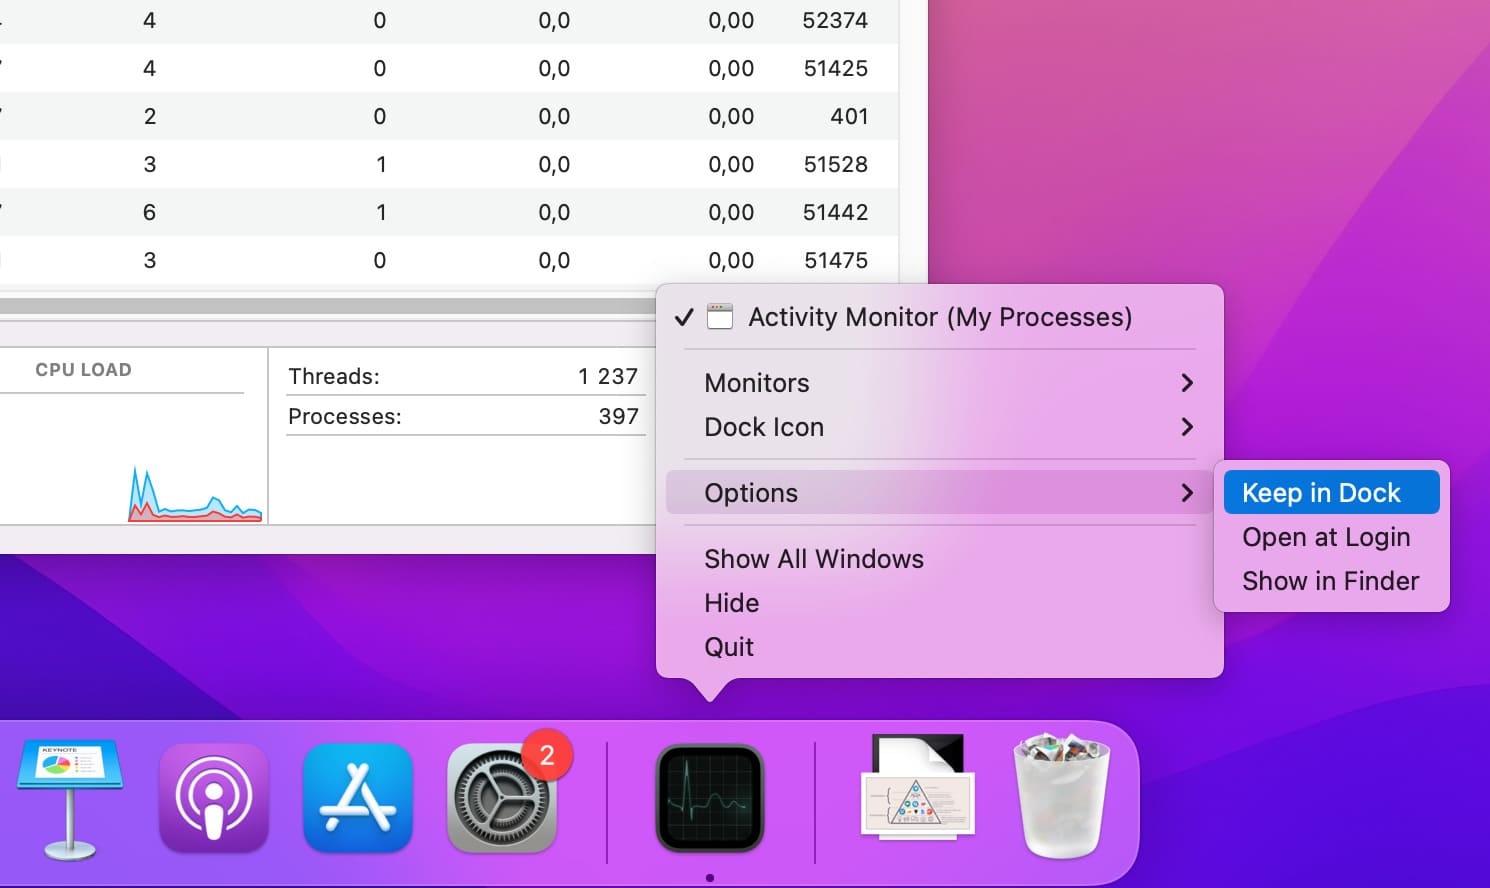Quit Activity Monitor from dock menu
This screenshot has width=1490, height=888.
[940, 647]
